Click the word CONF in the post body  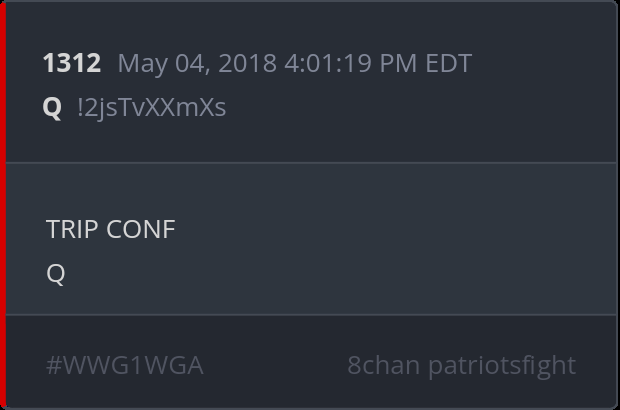pyautogui.click(x=141, y=229)
